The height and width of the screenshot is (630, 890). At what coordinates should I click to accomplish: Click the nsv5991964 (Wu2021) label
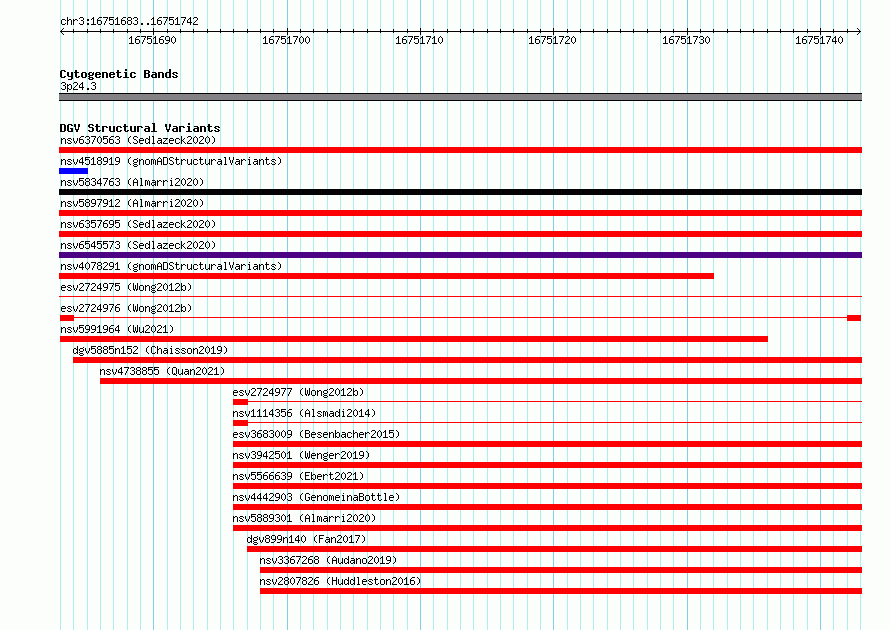117,329
